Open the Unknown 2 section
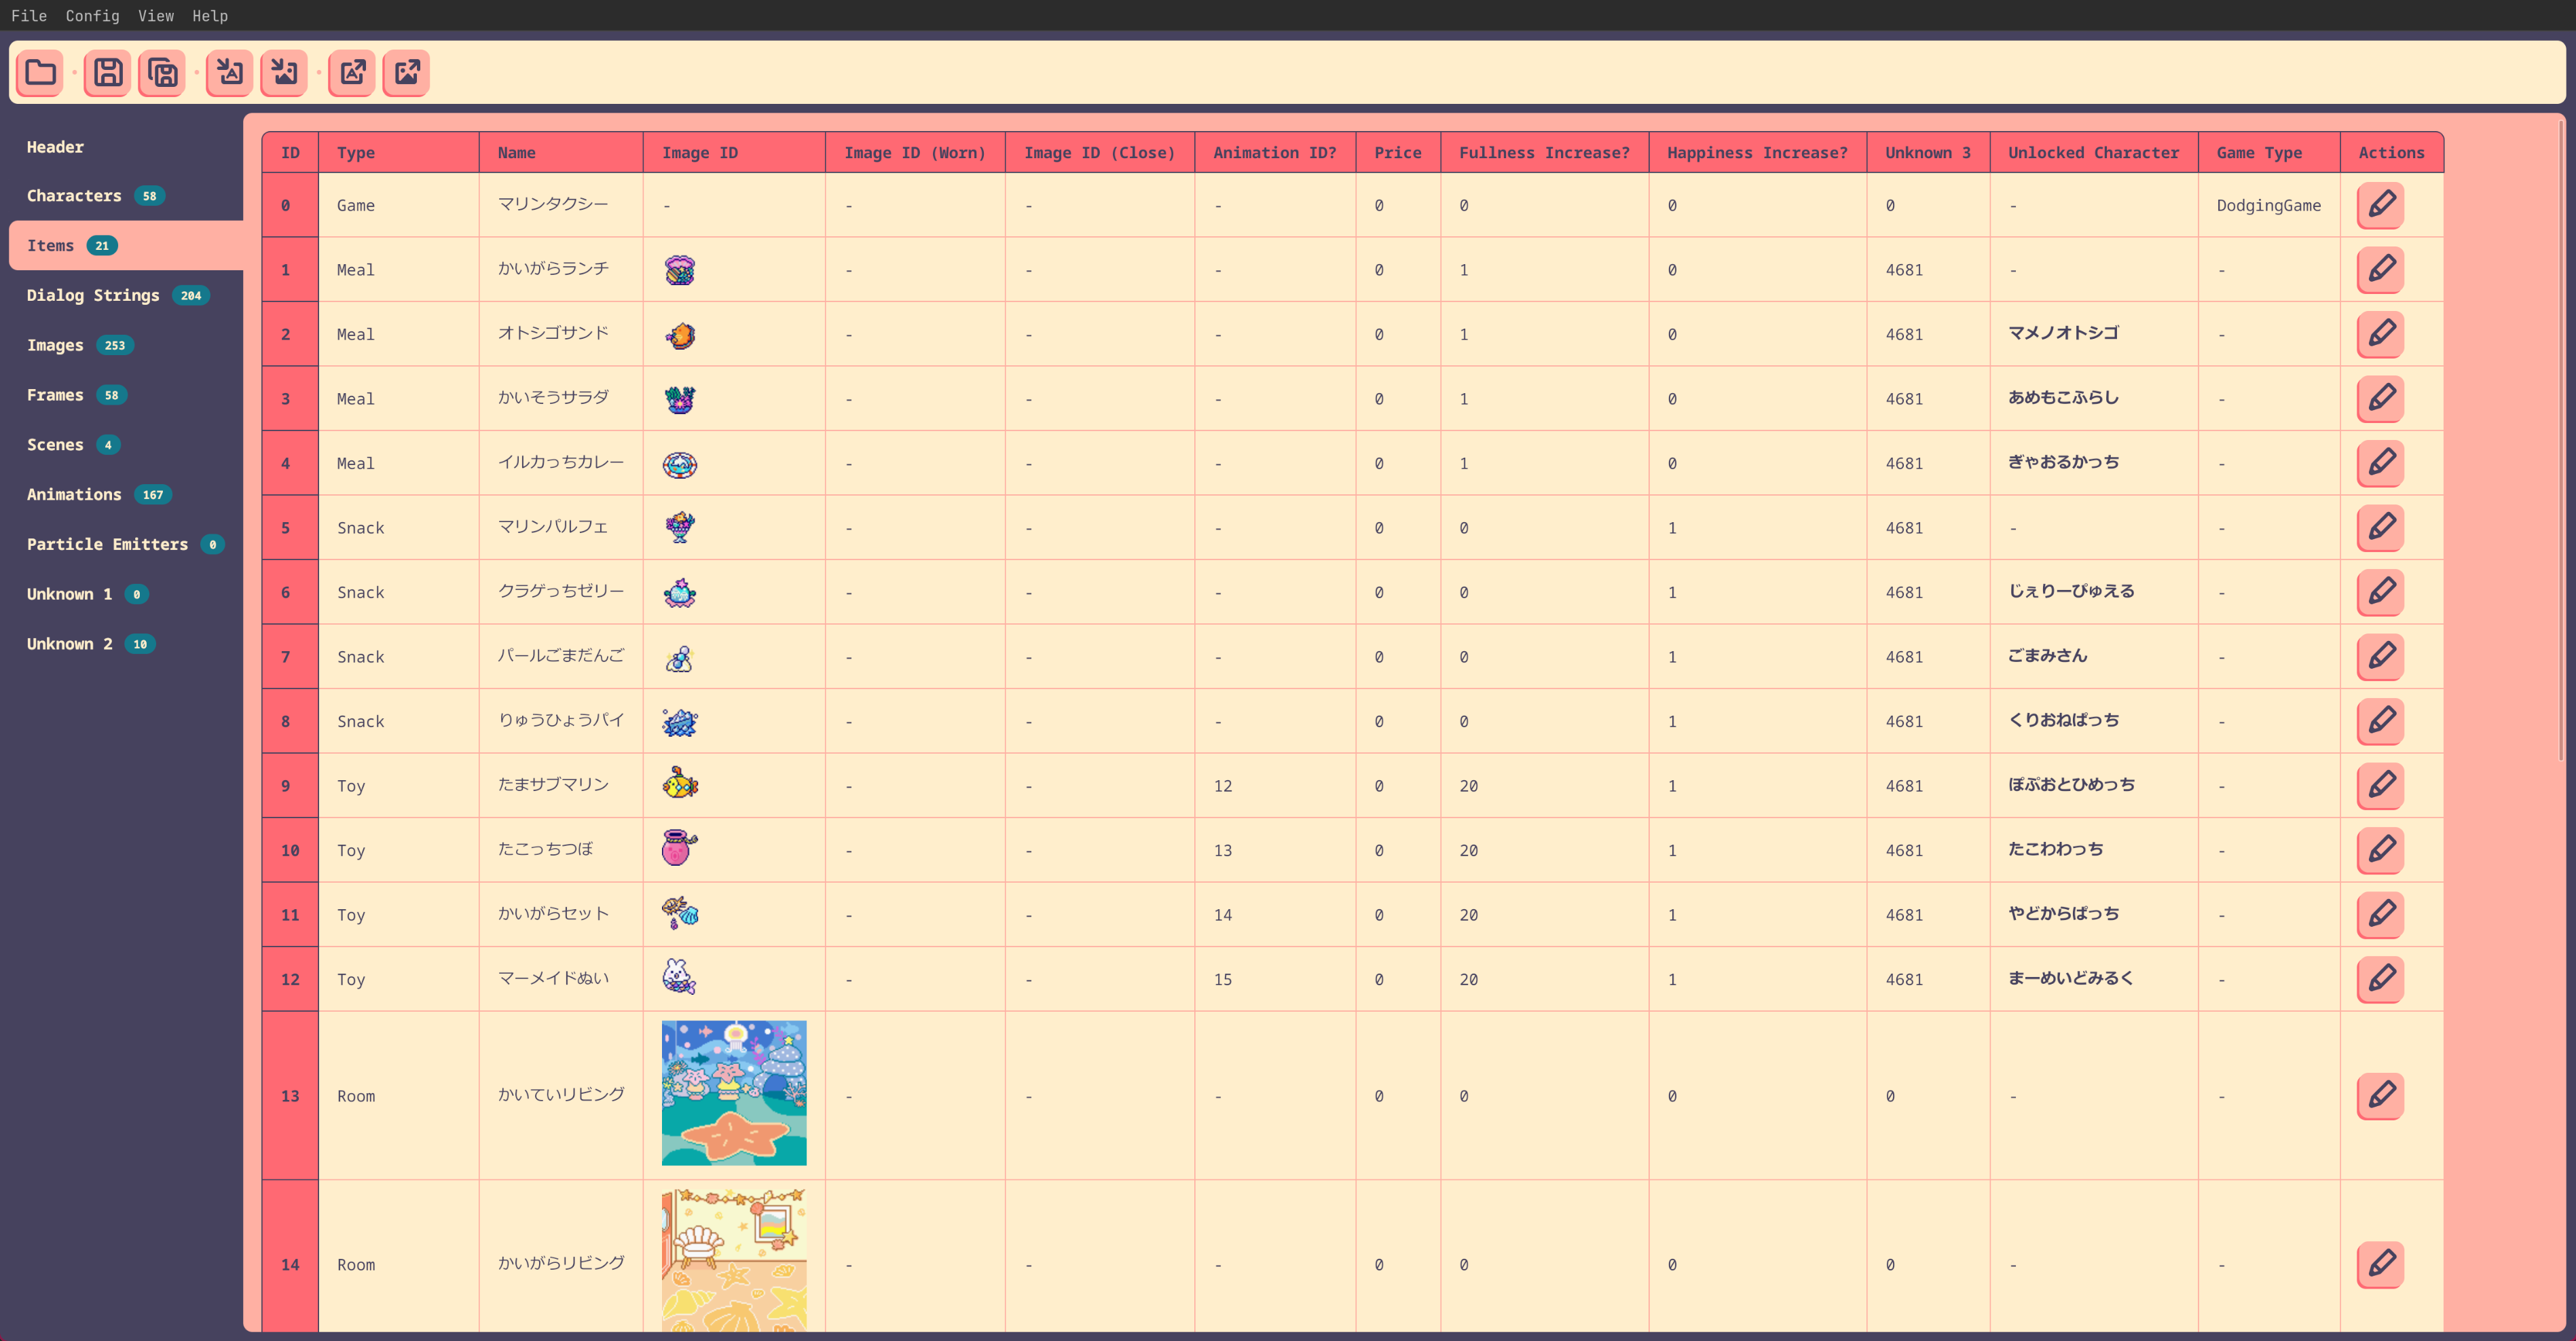 [x=126, y=644]
